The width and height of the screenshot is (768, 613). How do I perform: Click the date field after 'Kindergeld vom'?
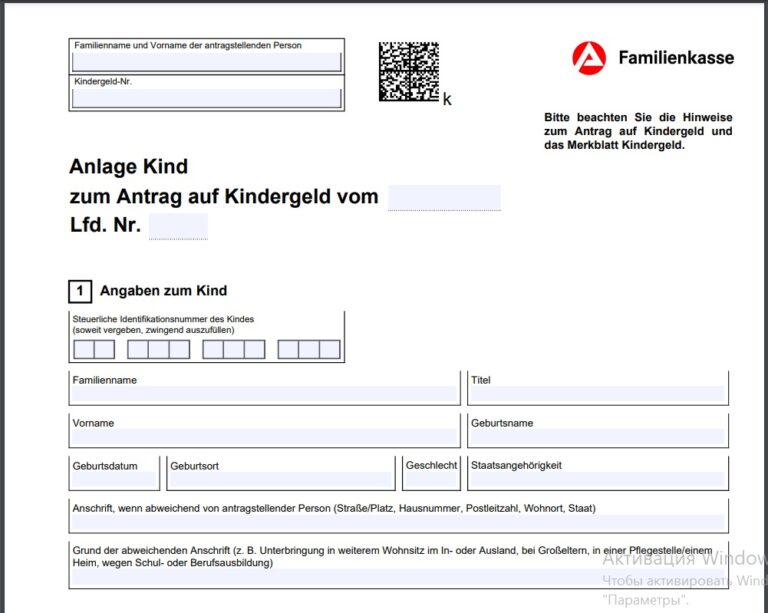coord(444,197)
